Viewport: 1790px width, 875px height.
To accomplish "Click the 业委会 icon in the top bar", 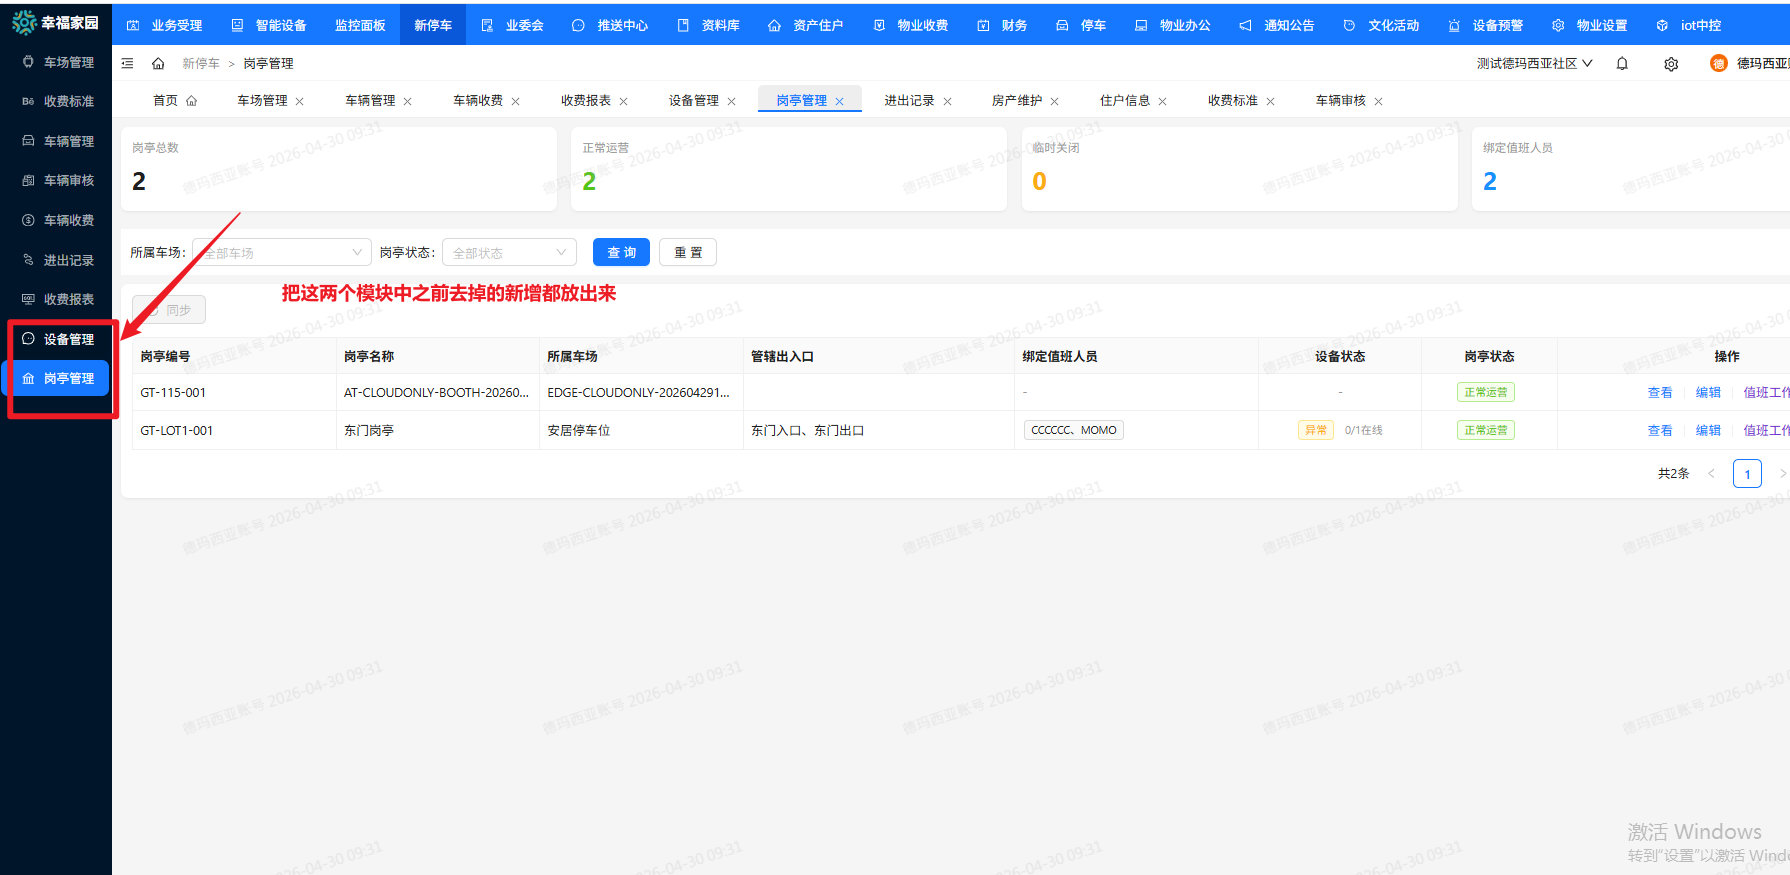I will pyautogui.click(x=487, y=25).
